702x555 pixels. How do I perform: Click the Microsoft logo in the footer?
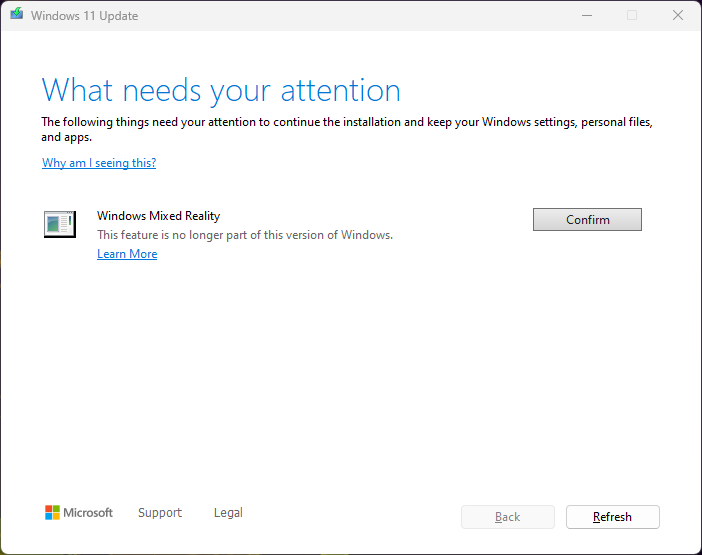(x=79, y=512)
